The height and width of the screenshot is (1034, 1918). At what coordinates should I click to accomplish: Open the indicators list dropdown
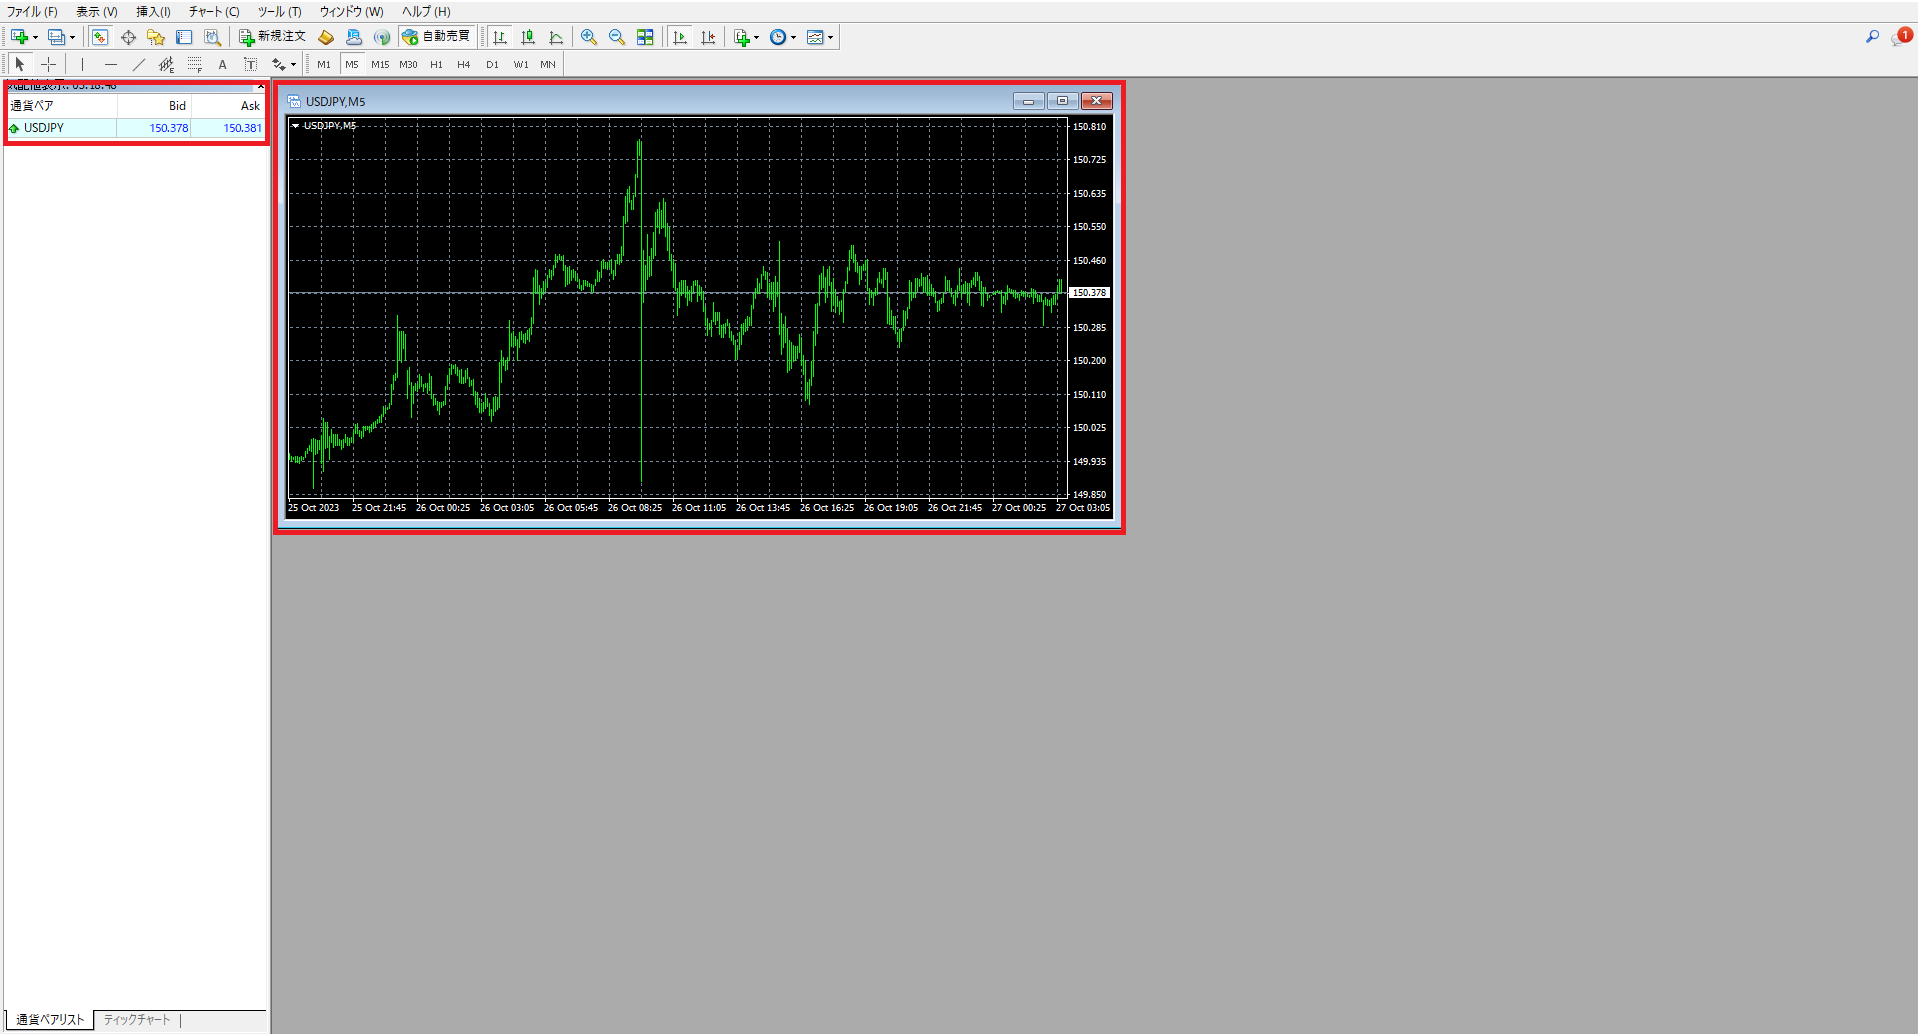(x=756, y=38)
